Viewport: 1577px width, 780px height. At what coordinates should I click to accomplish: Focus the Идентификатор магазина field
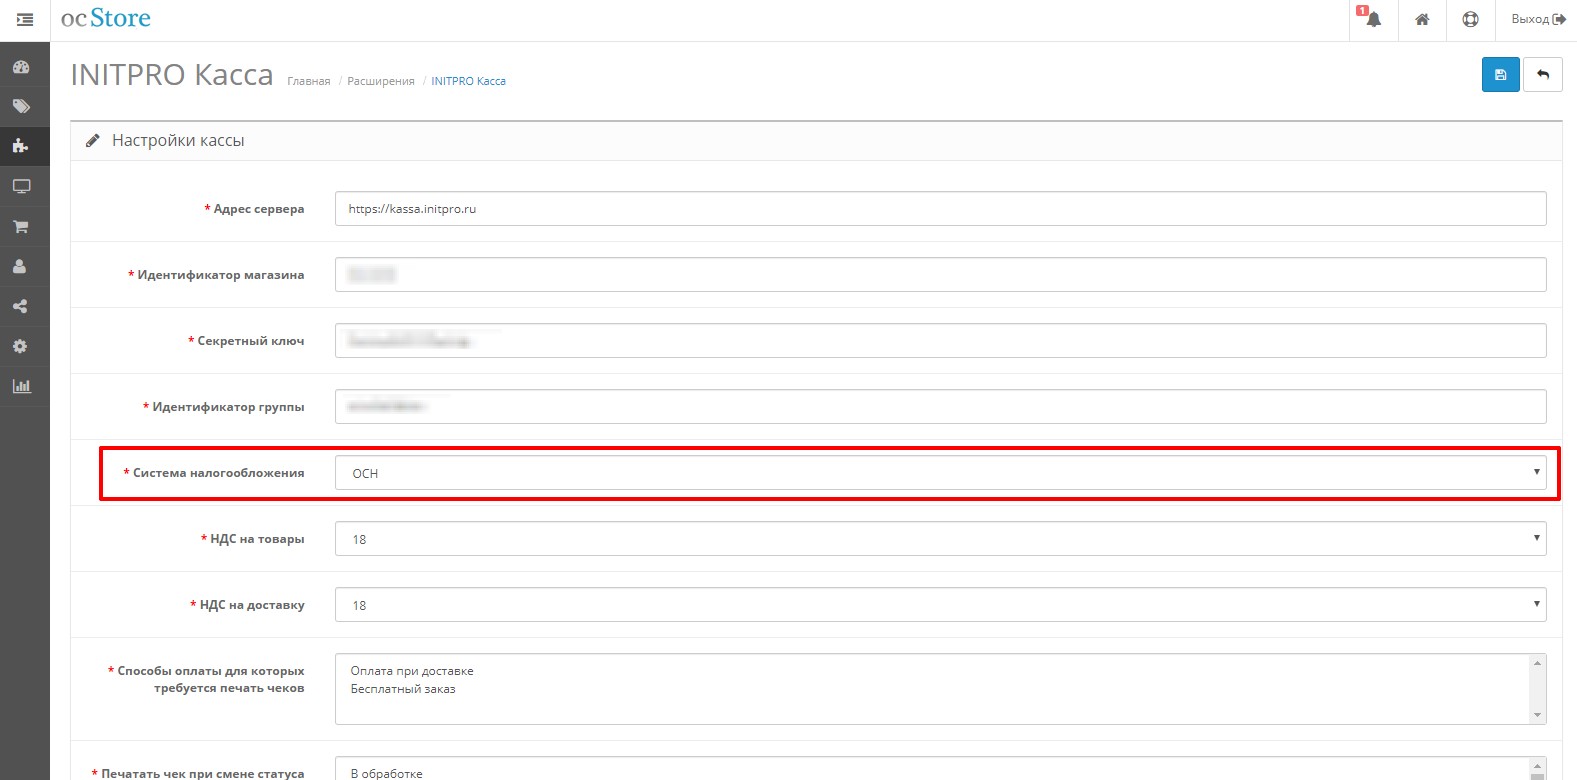(940, 274)
